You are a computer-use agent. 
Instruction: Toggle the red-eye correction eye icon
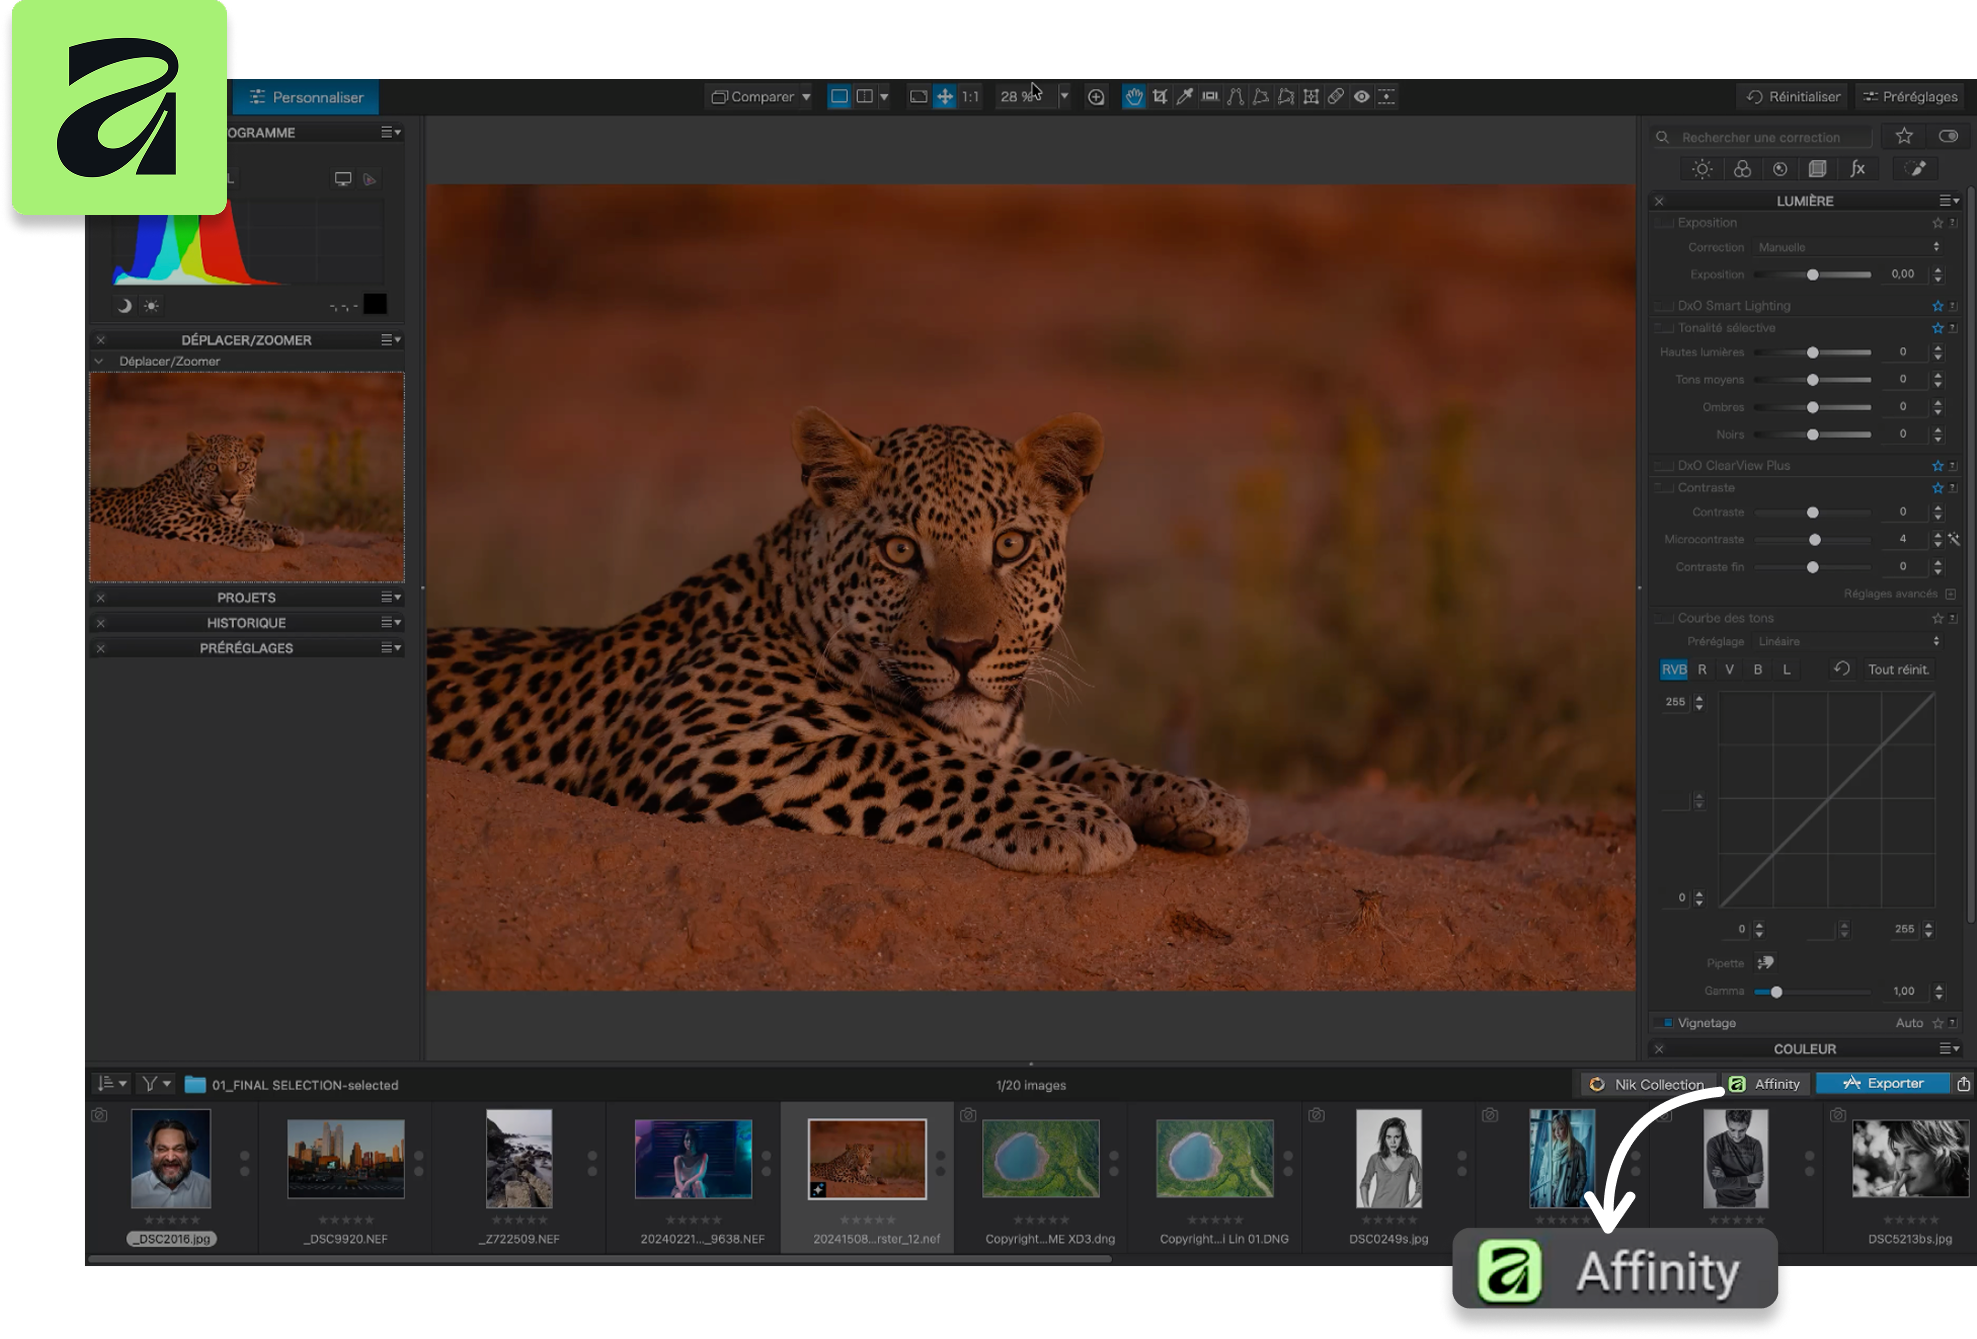(1361, 97)
